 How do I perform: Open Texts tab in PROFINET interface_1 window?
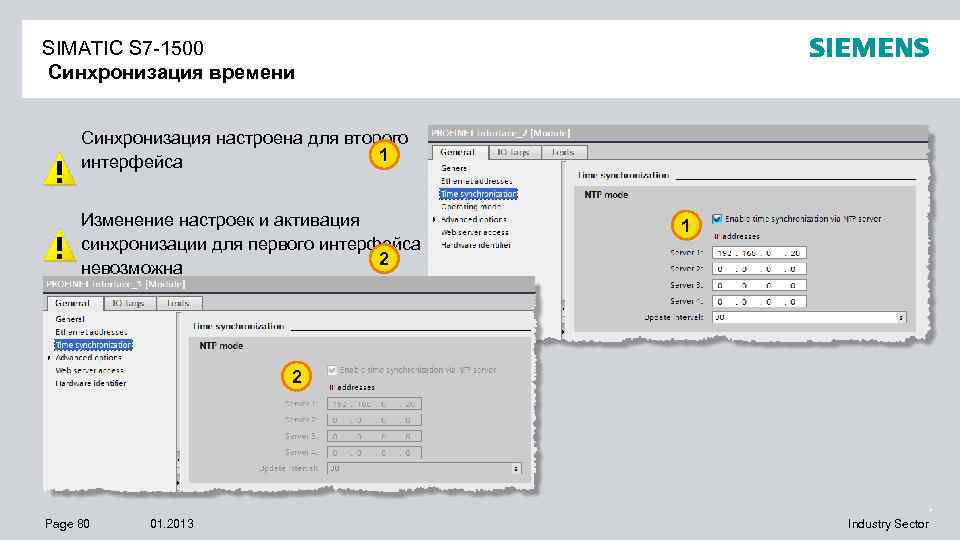pos(179,303)
